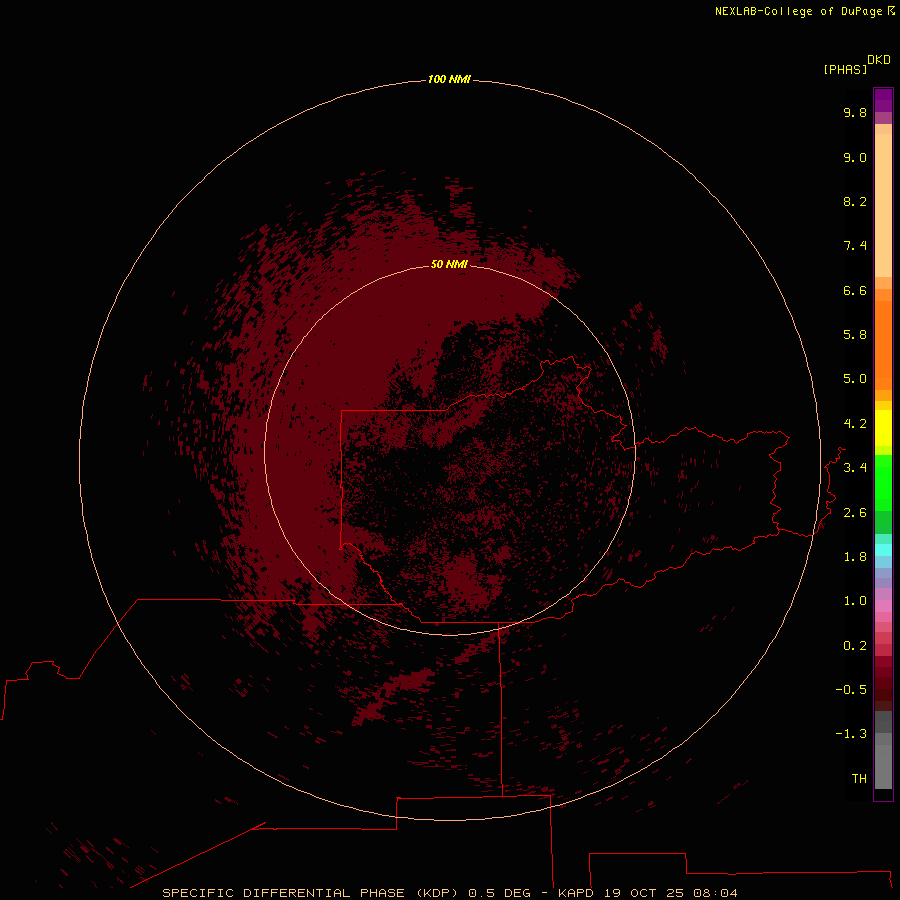900x900 pixels.
Task: Click the 4.2 scale value
Action: click(x=855, y=424)
